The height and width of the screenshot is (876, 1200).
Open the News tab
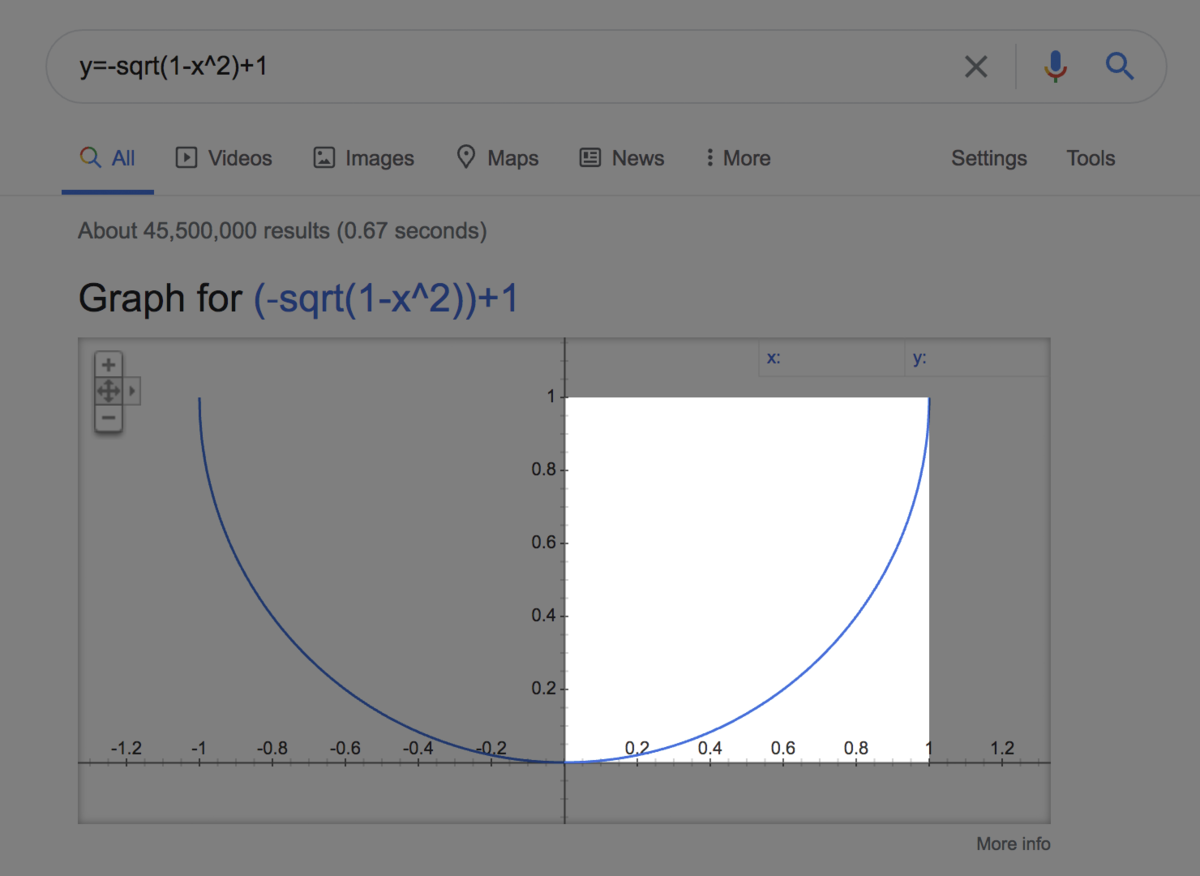[622, 158]
